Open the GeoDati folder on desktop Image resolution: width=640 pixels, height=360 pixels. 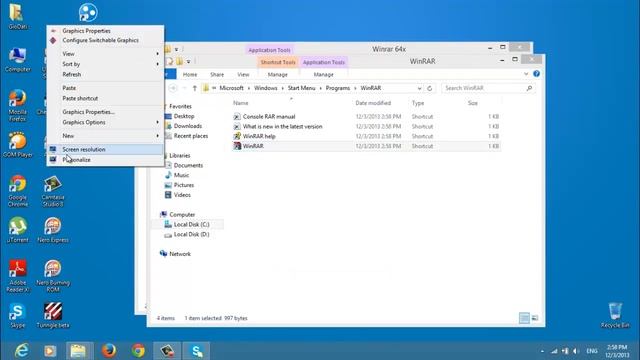pyautogui.click(x=17, y=16)
